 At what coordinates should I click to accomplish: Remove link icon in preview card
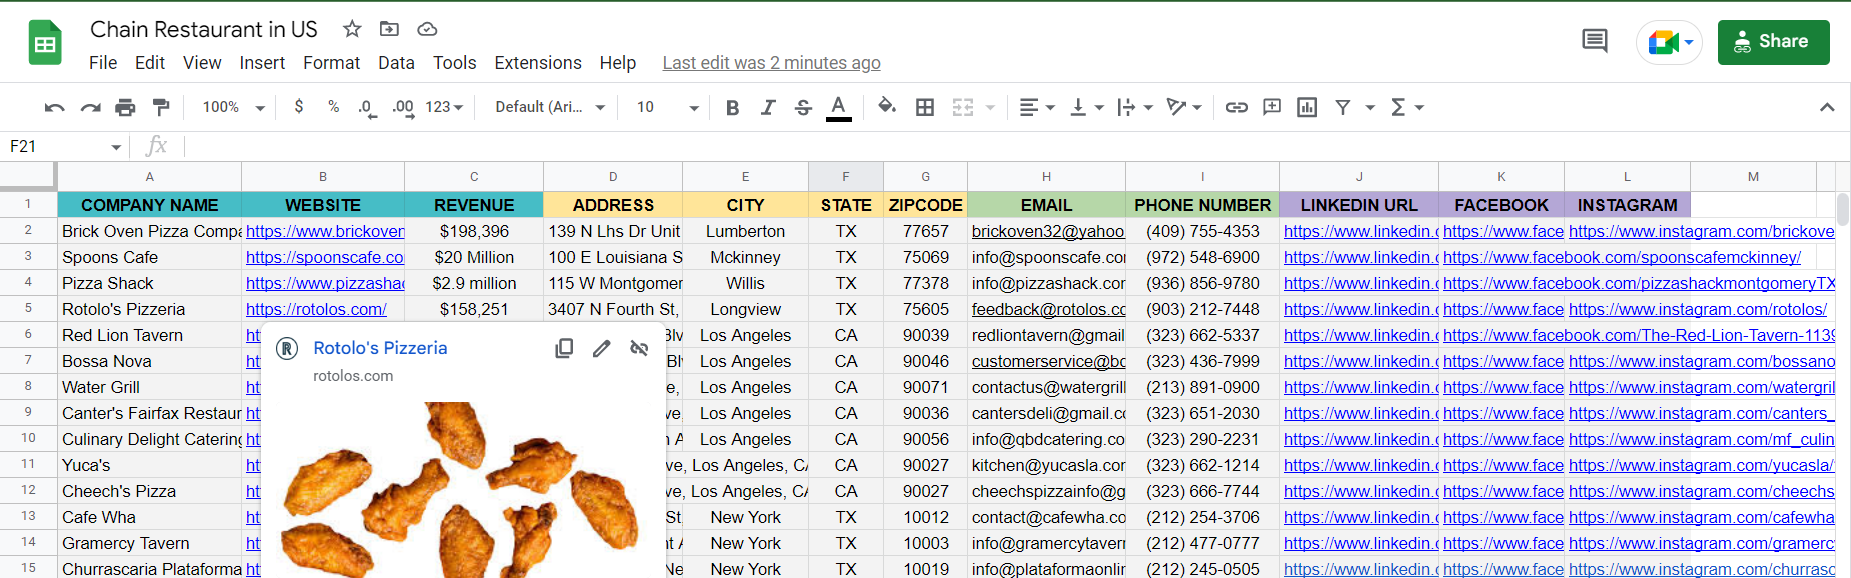coord(639,348)
